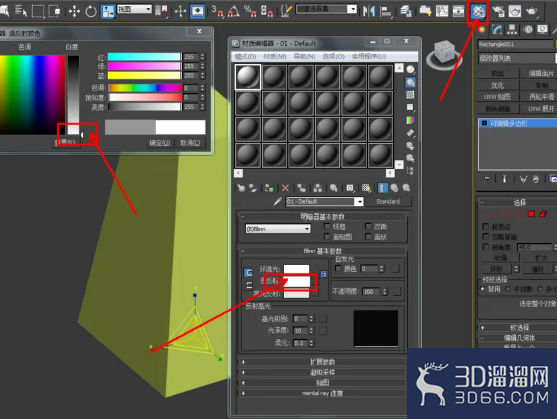The height and width of the screenshot is (419, 557).
Task: Click Show Shaded Material in Viewport icon
Action: click(x=366, y=188)
